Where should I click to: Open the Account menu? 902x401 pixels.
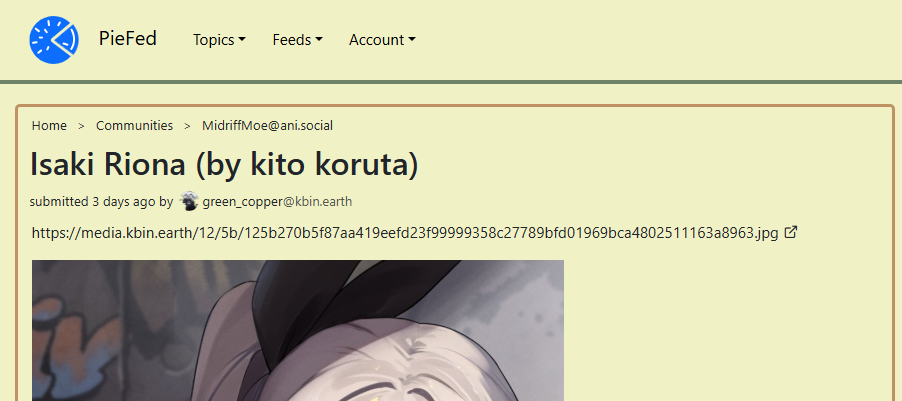tap(382, 40)
